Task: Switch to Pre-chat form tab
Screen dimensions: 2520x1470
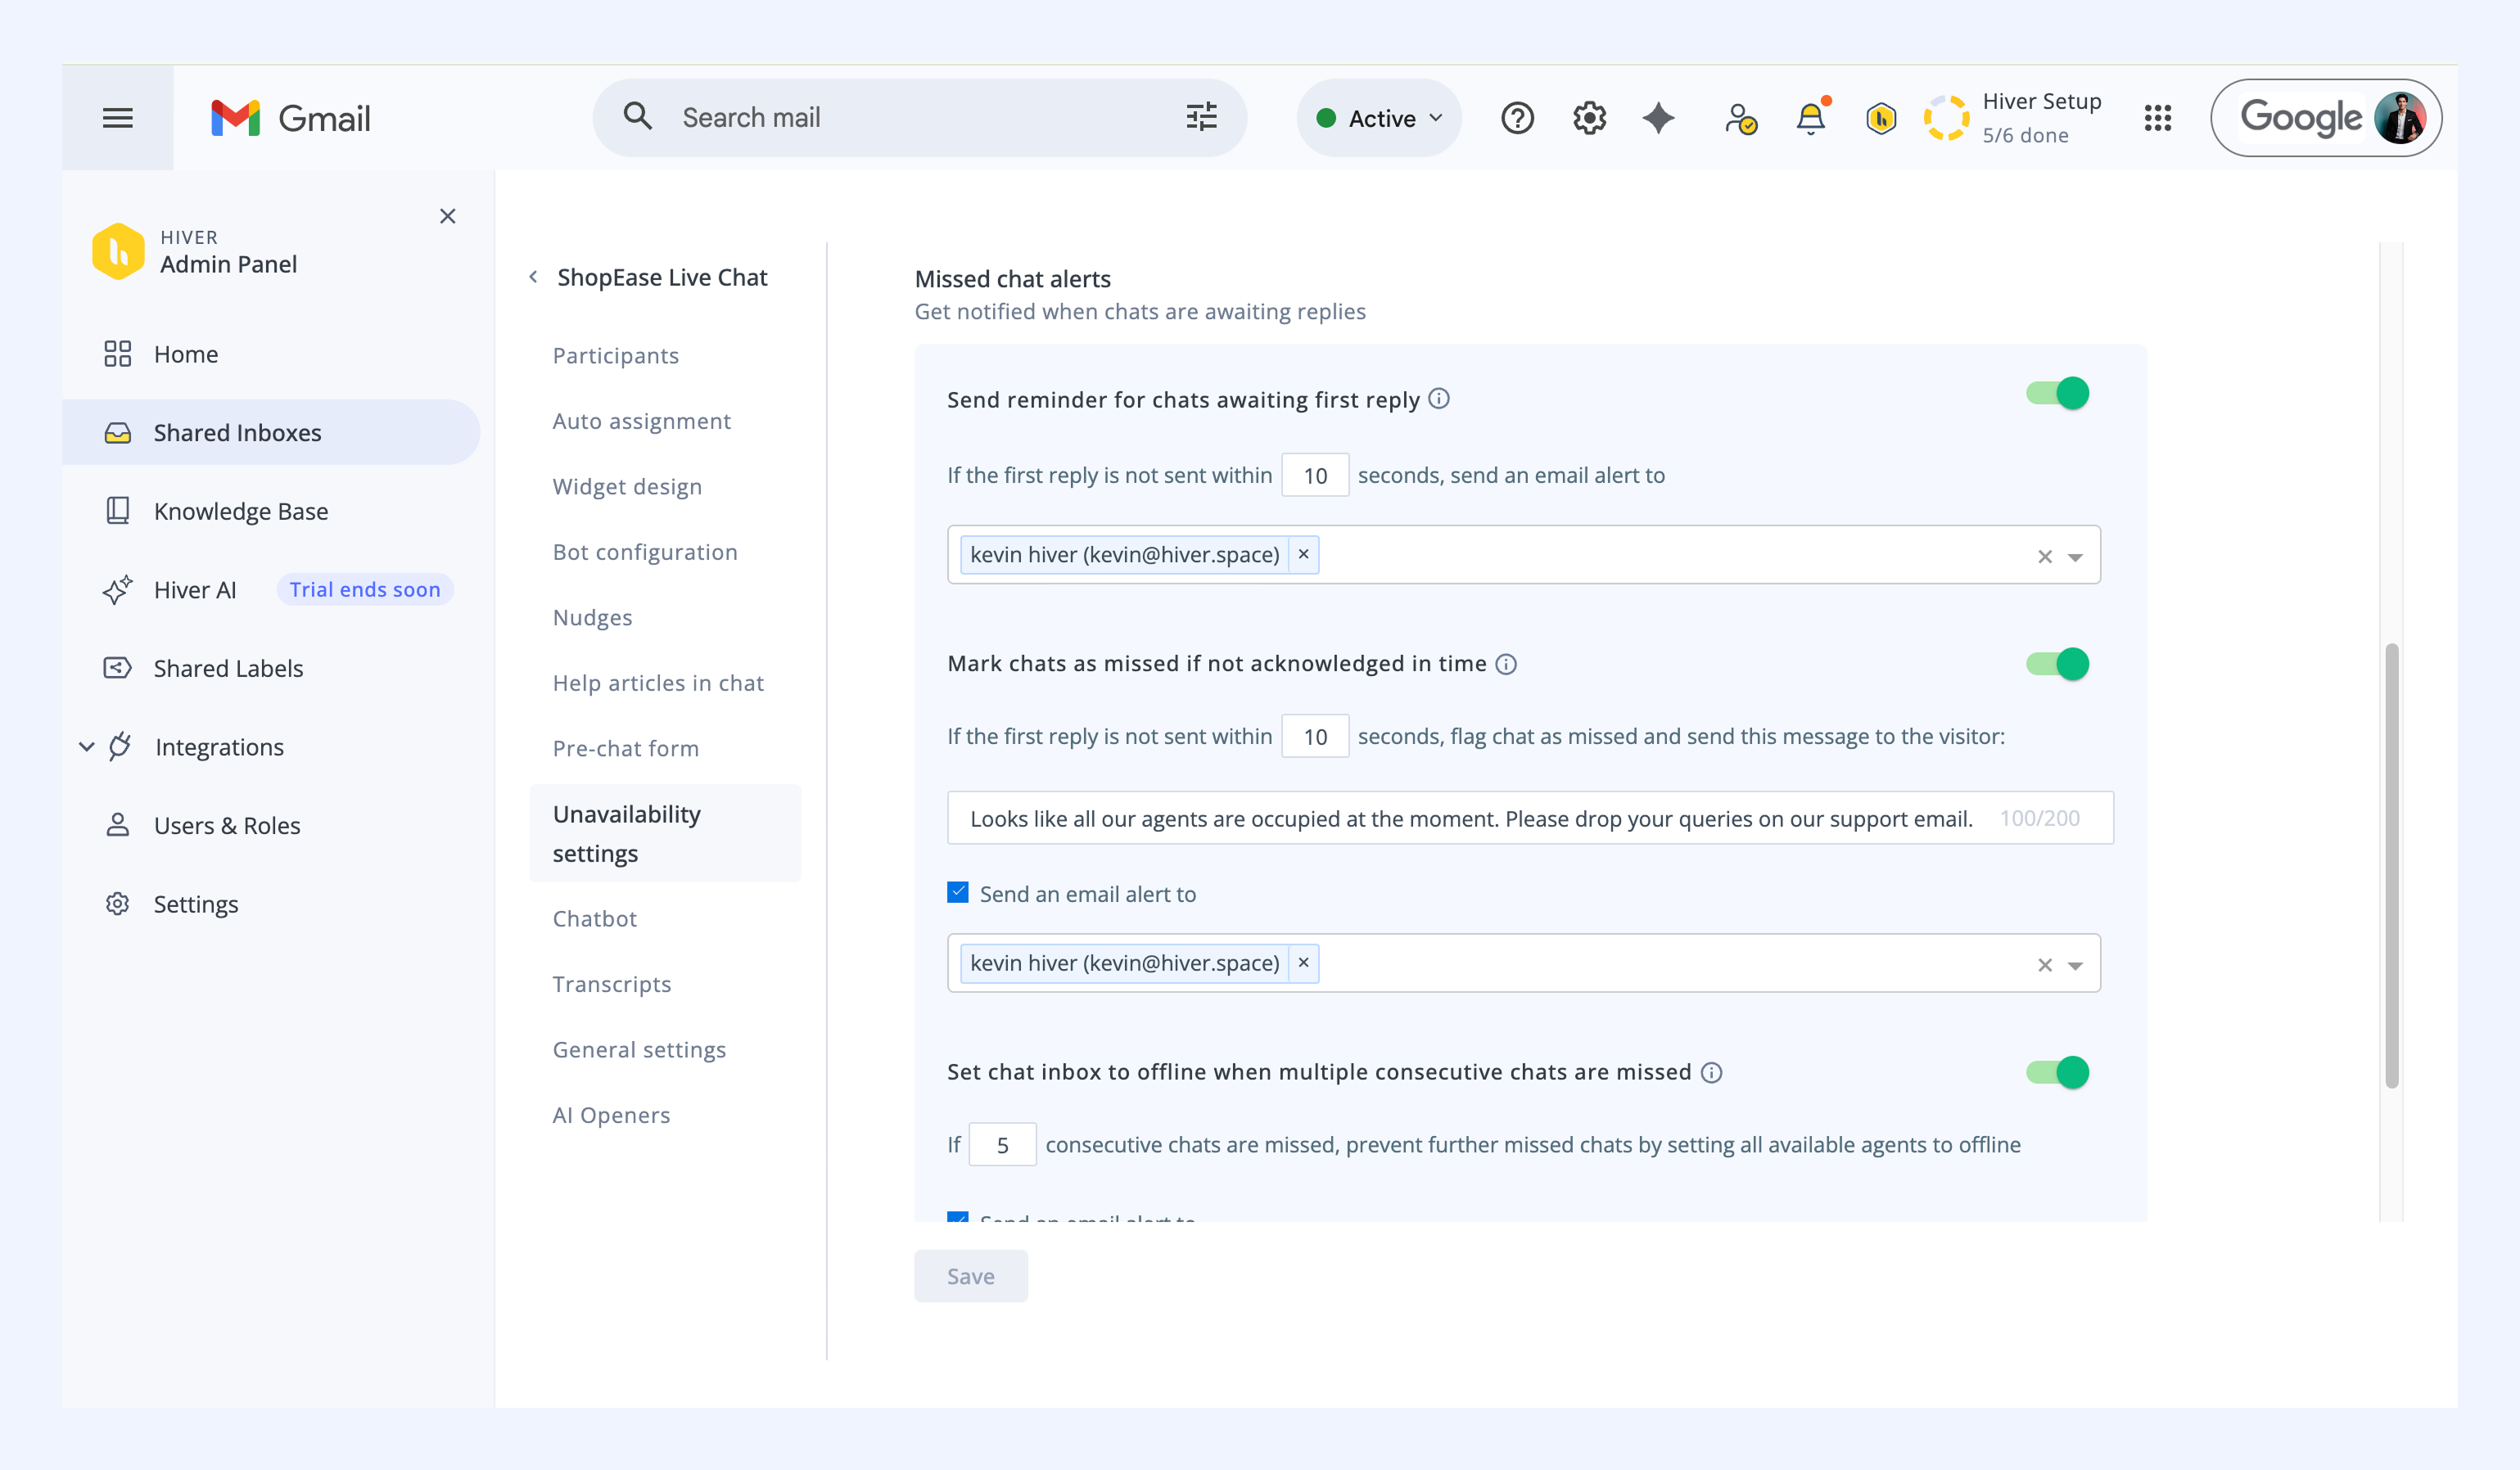Action: (x=625, y=748)
